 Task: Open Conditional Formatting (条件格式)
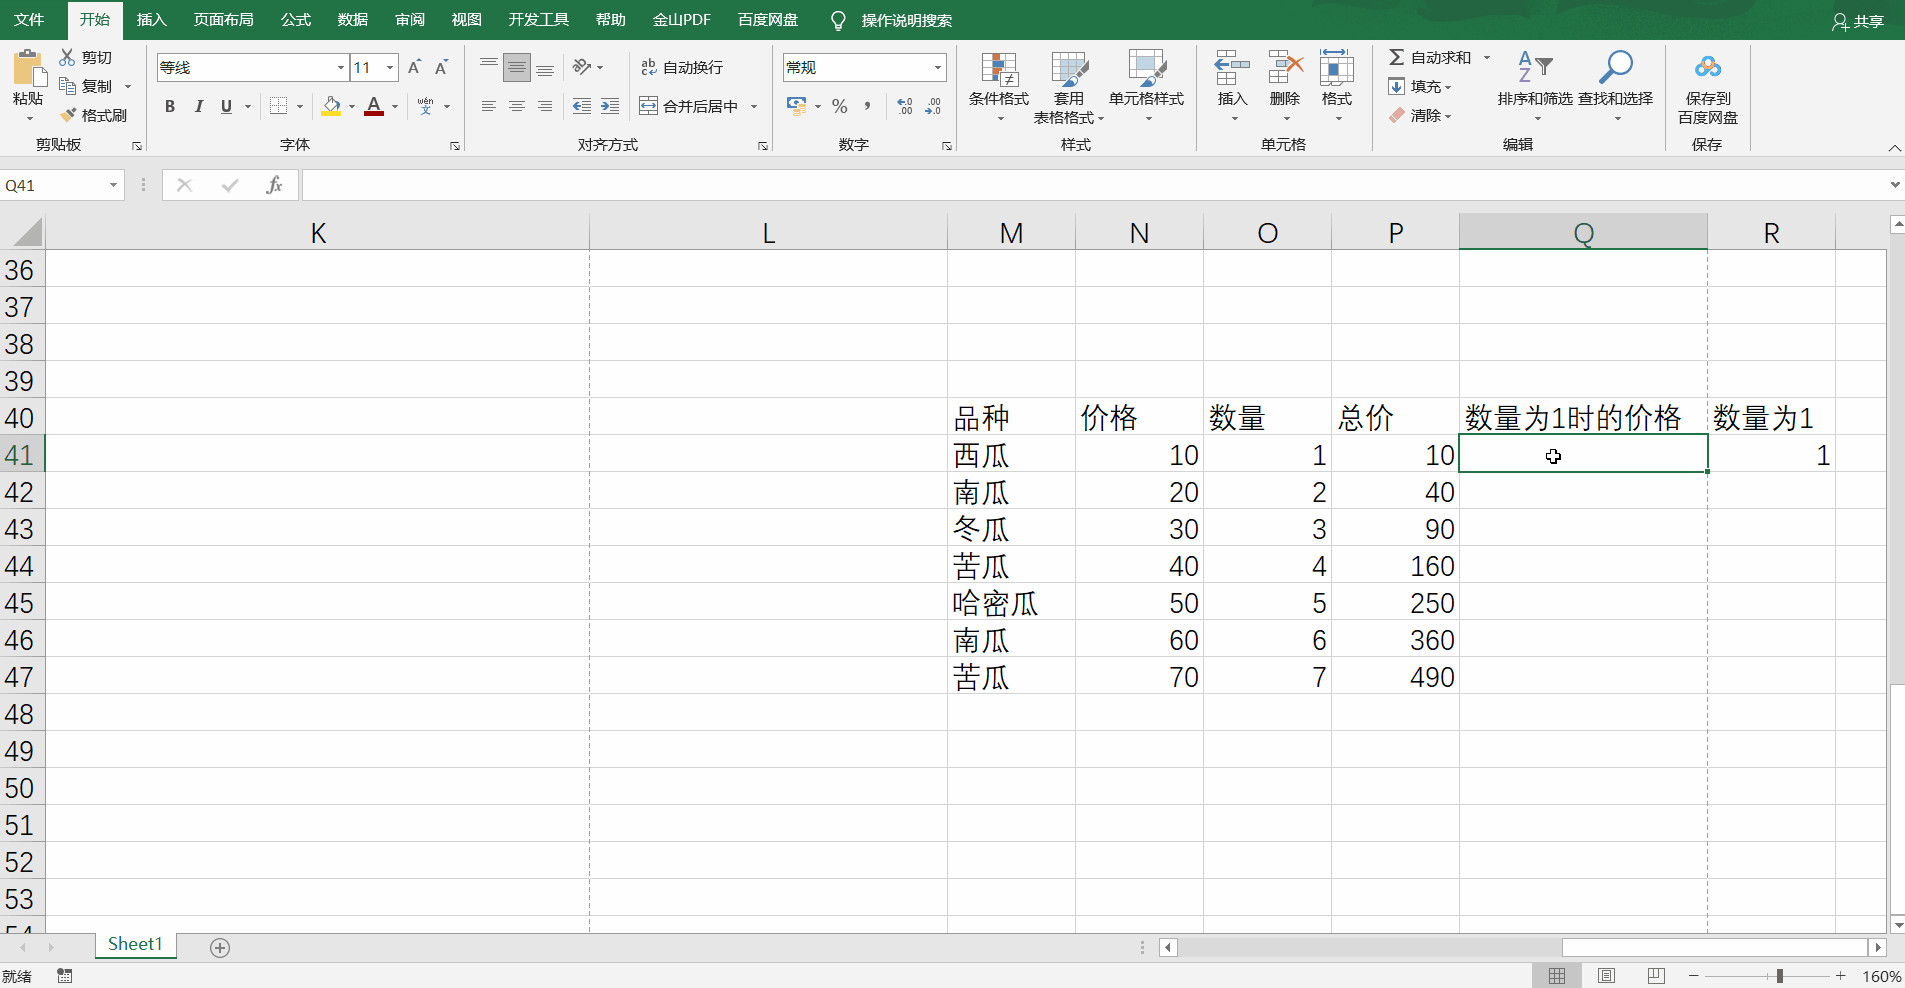tap(999, 88)
